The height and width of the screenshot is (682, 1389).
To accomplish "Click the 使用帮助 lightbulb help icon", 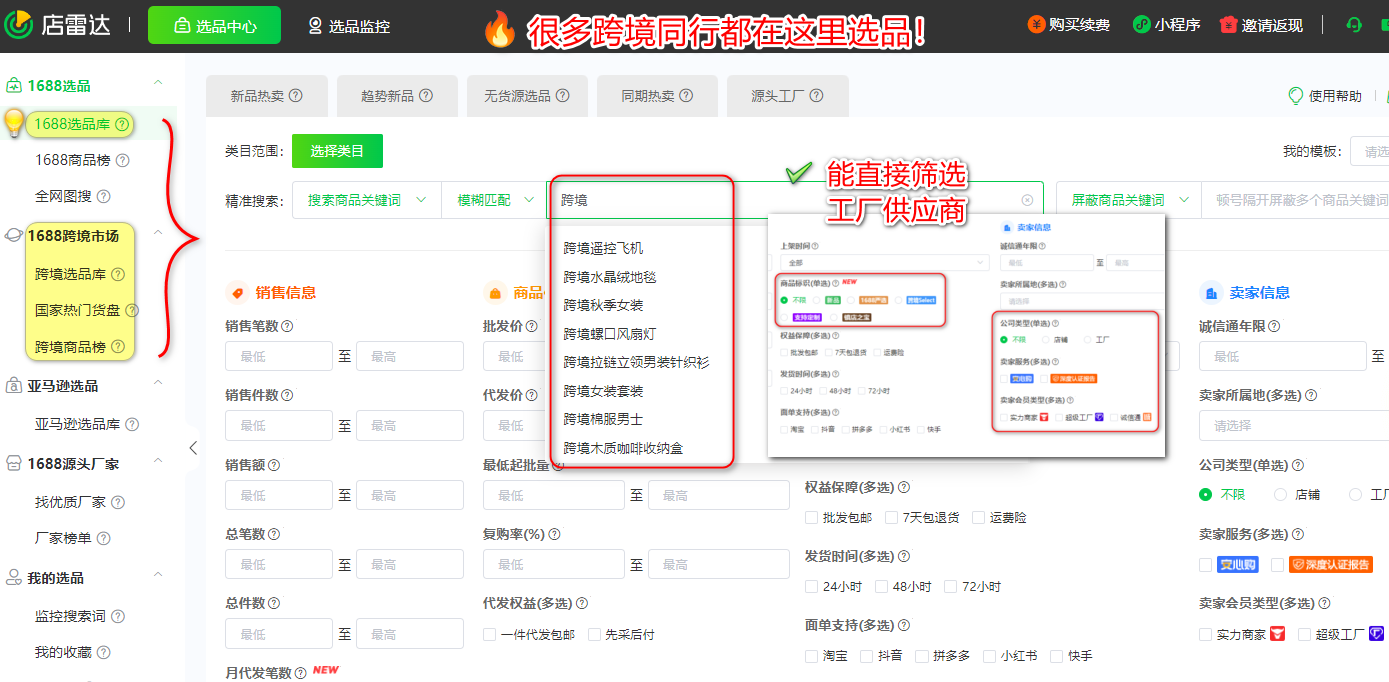I will (1294, 96).
